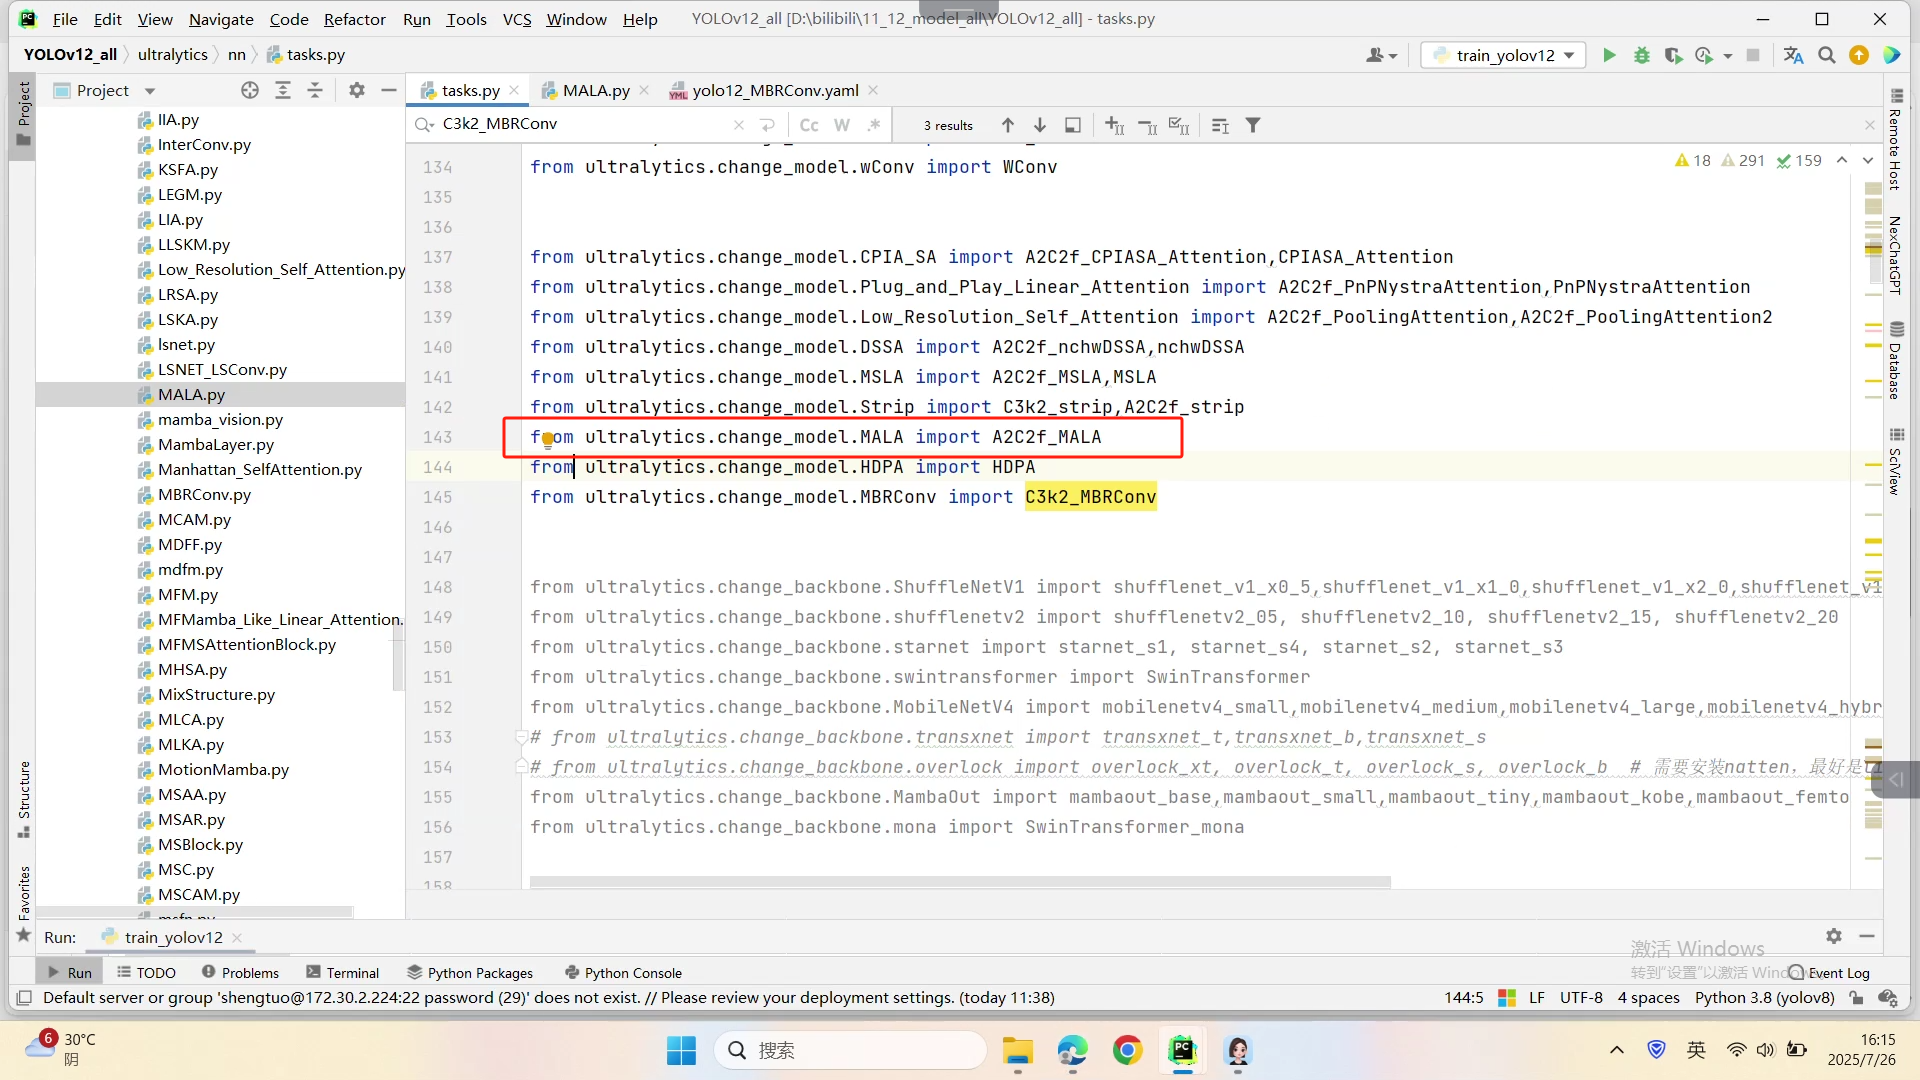This screenshot has height=1080, width=1920.
Task: Expand the profile run options arrow
Action: [x=1728, y=56]
